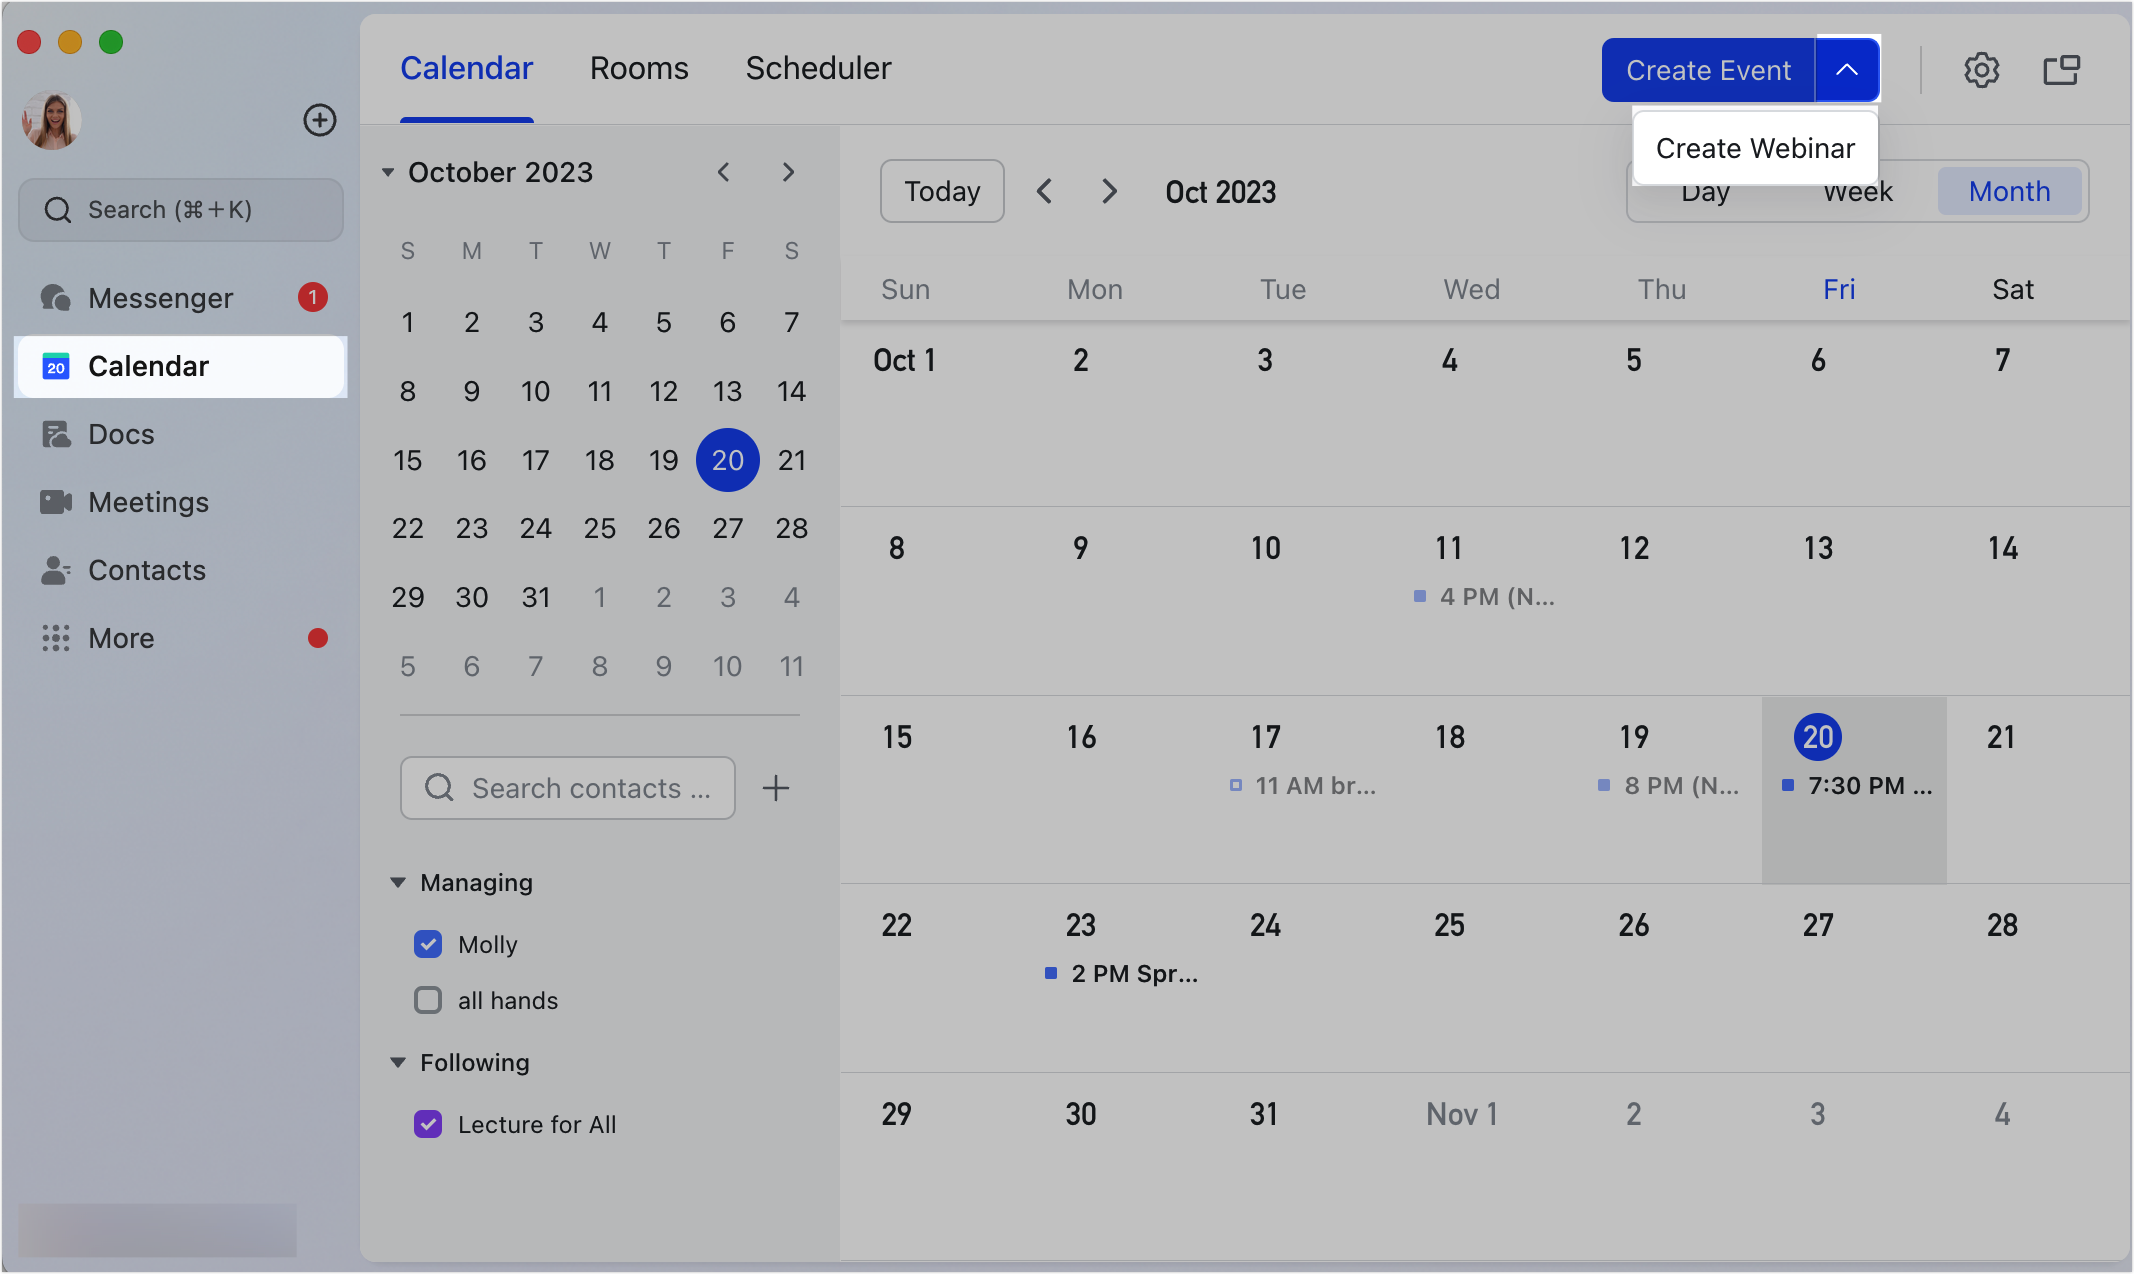The image size is (2134, 1274).
Task: Open calendar settings gear icon
Action: [1981, 70]
